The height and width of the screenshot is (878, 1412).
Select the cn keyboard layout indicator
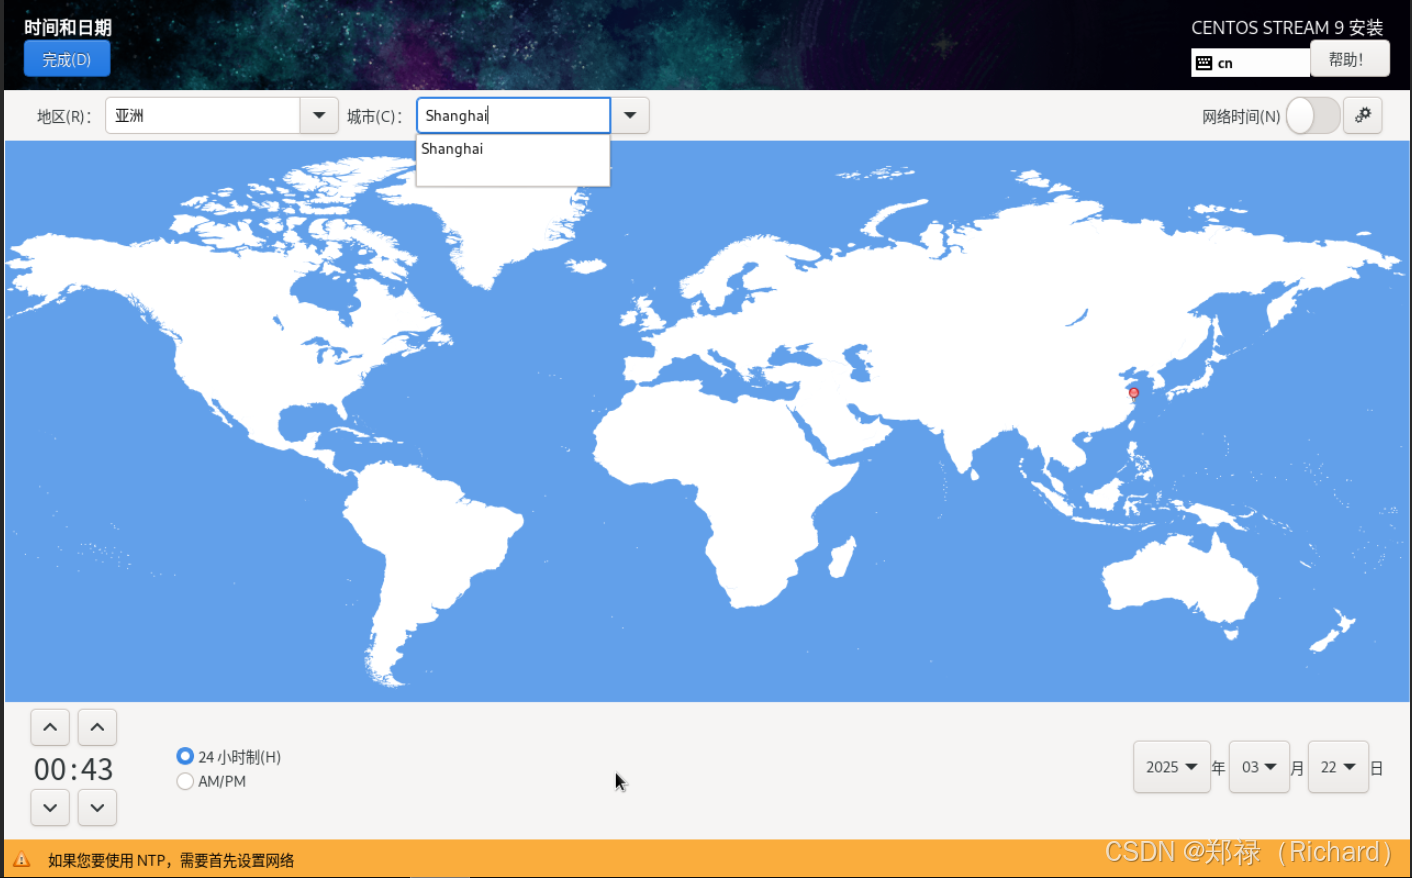click(x=1250, y=63)
